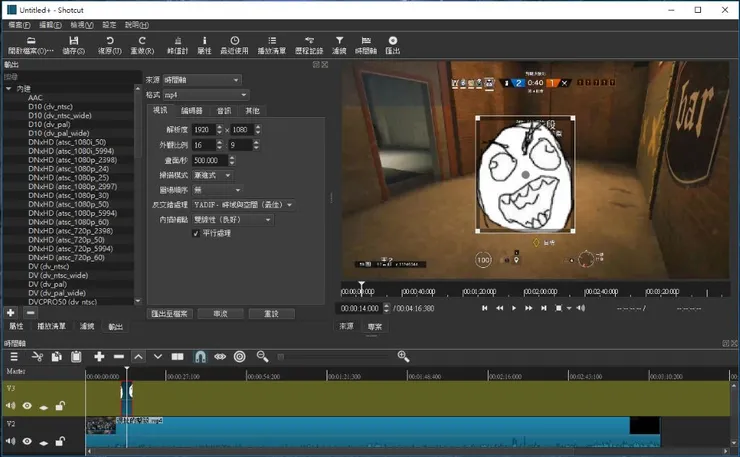The image size is (740, 457).
Task: Toggle the Snap magnet button
Action: (x=200, y=357)
